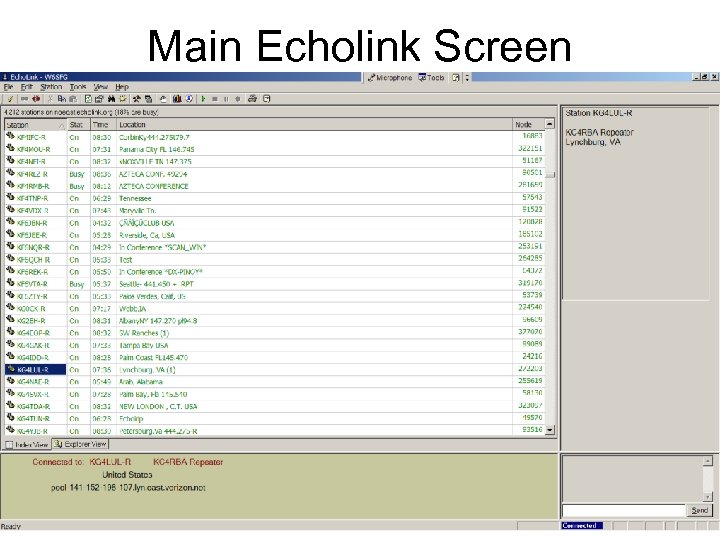
Task: Click the chat box scroll-up arrow
Action: tap(708, 461)
